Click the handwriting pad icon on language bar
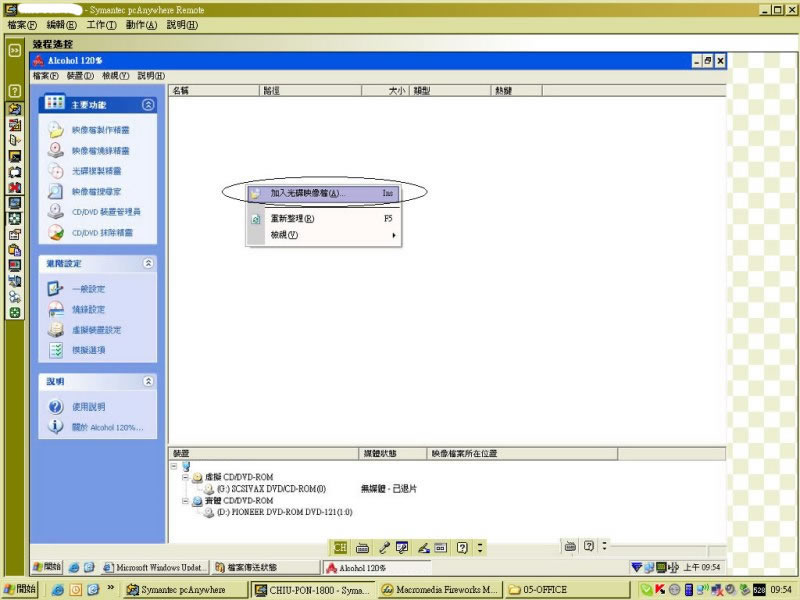This screenshot has width=800, height=600. (423, 548)
